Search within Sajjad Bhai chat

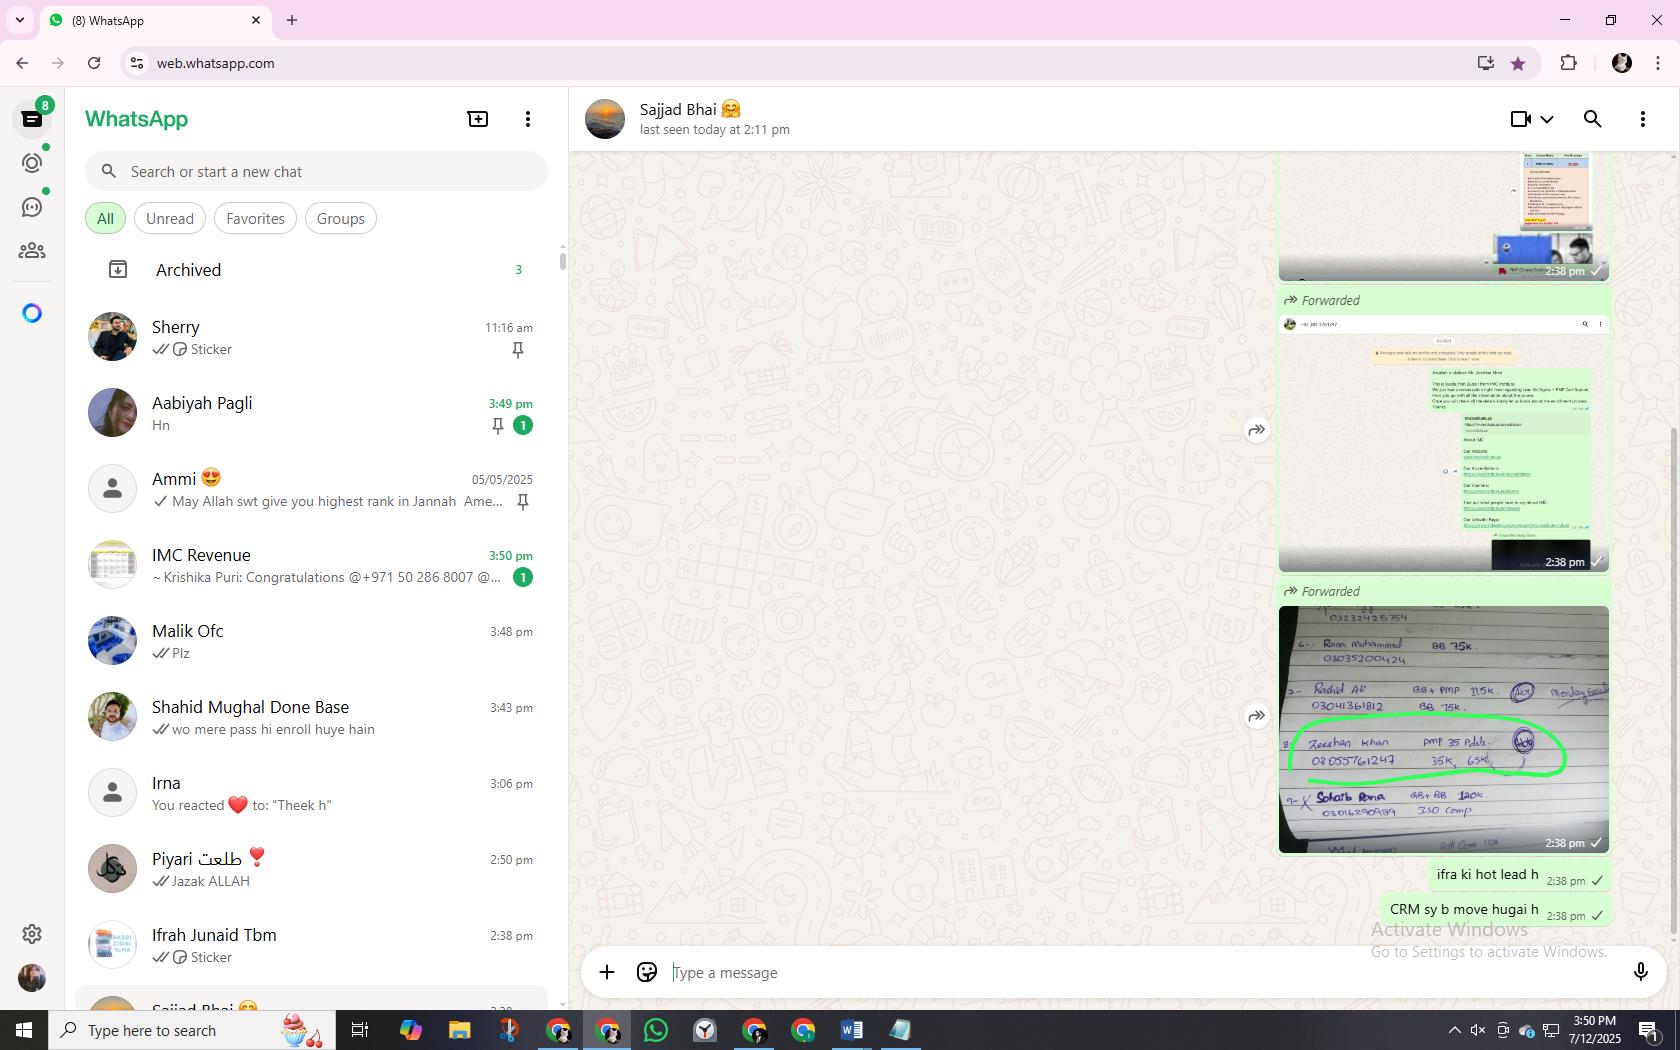[1593, 119]
